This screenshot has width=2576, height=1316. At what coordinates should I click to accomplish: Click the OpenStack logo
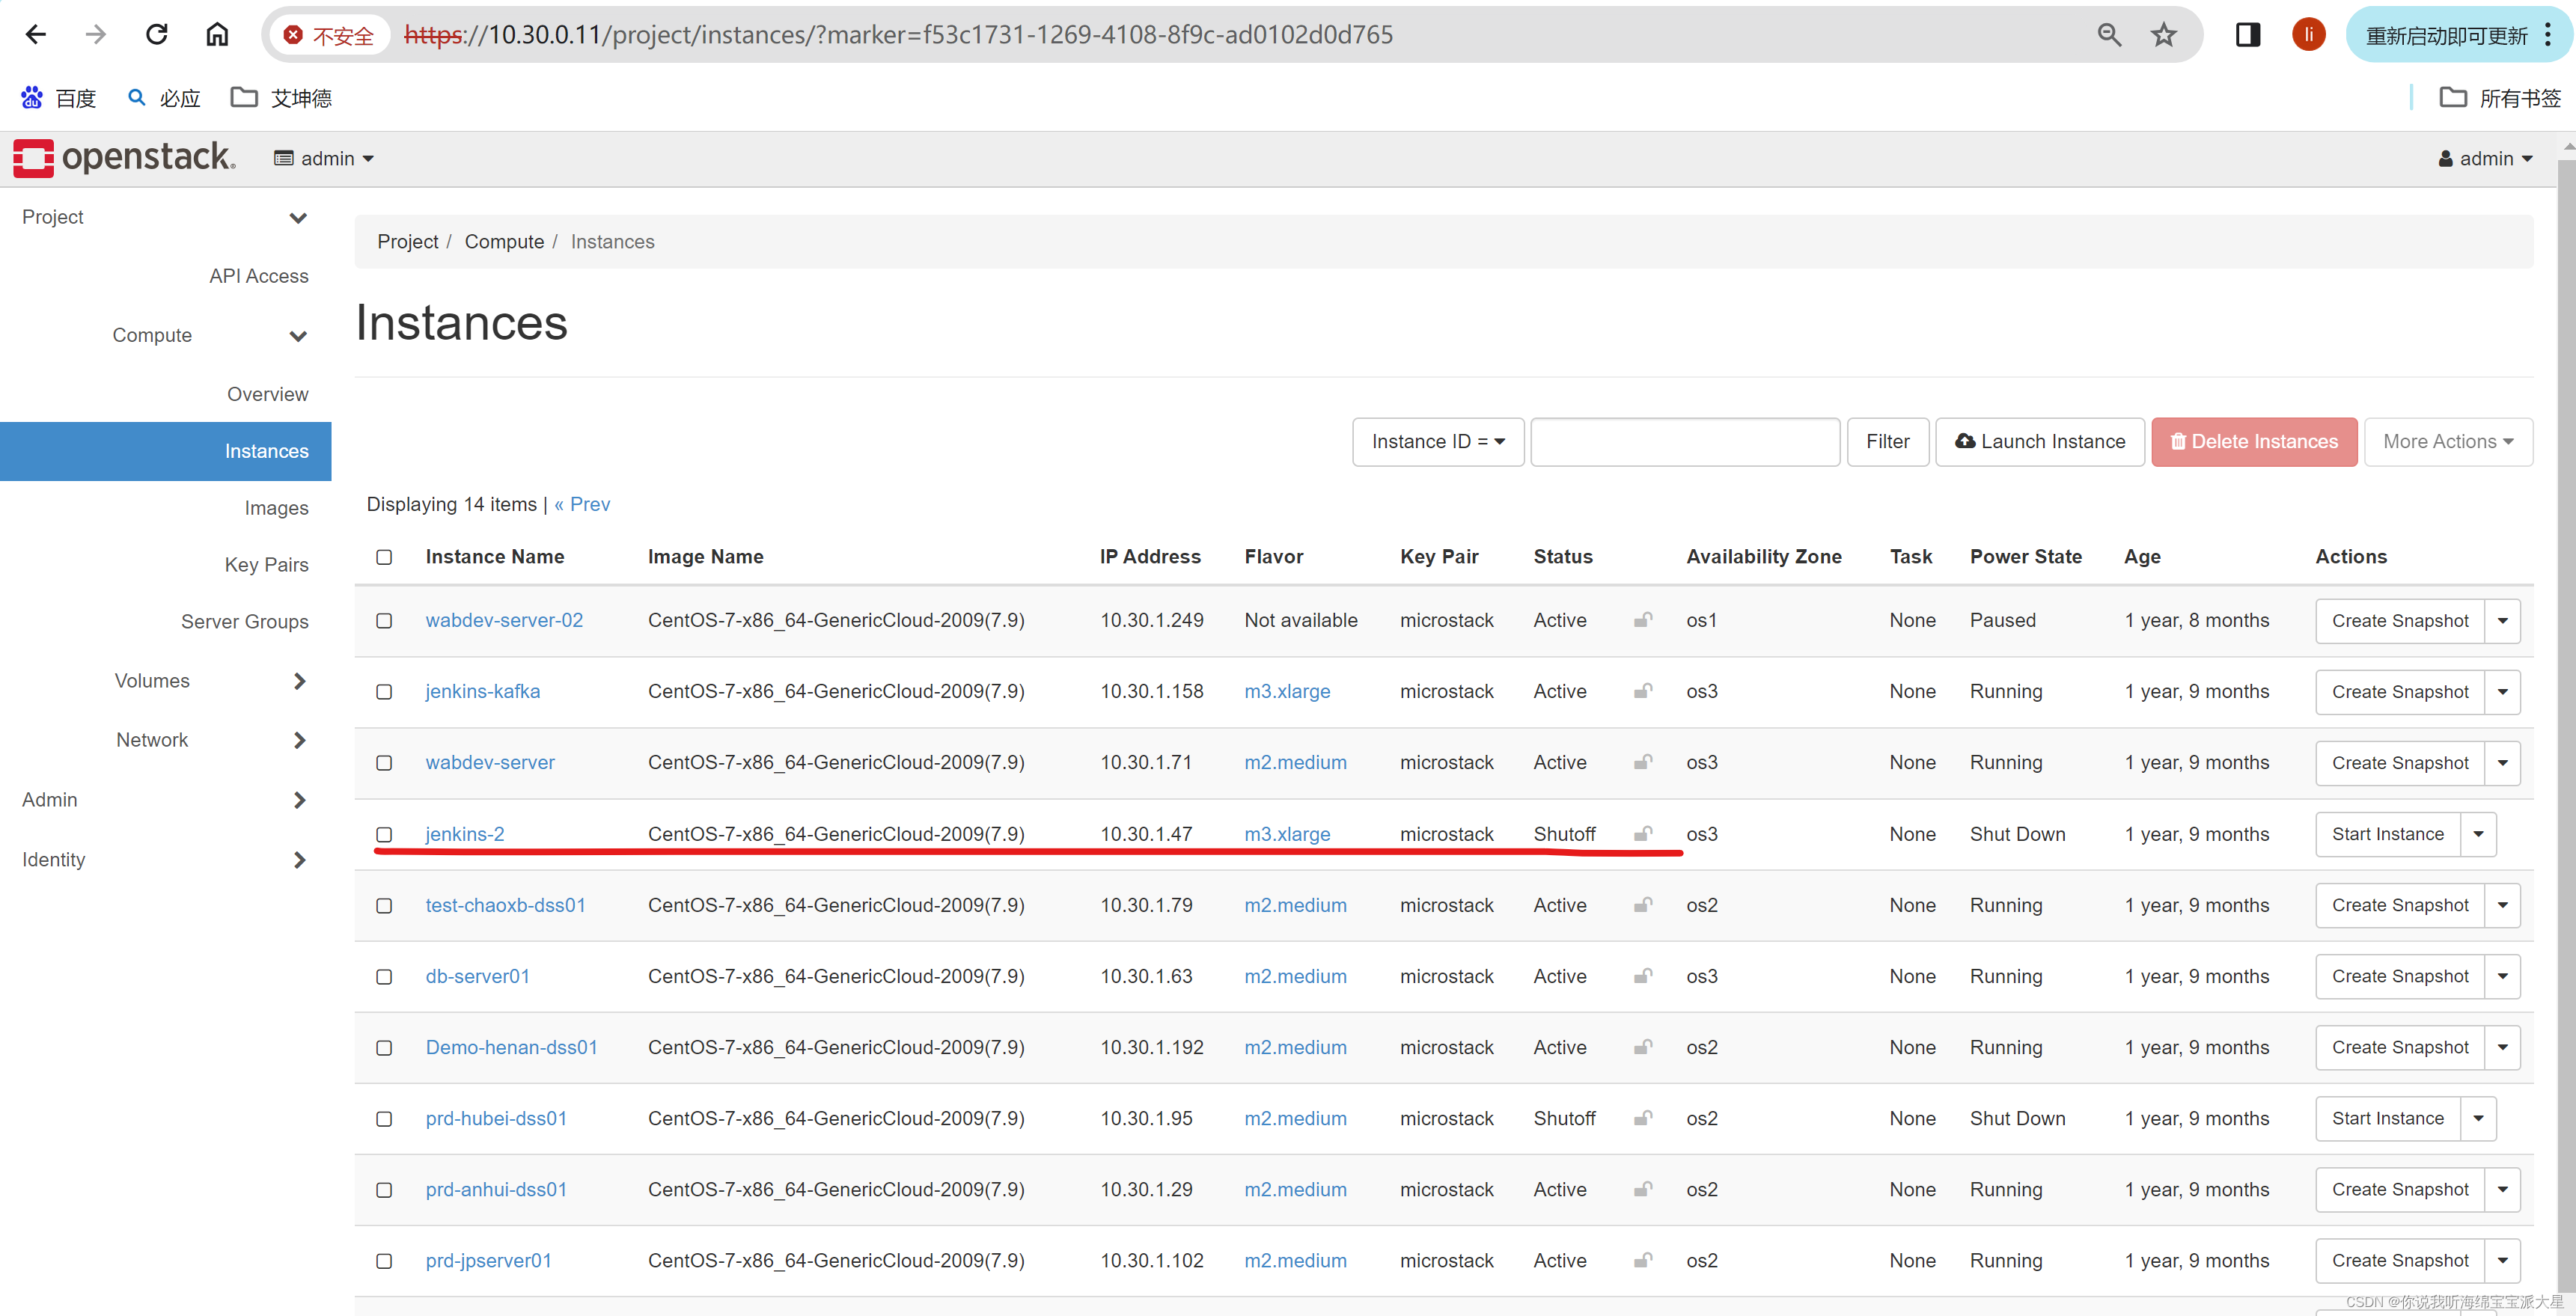pos(124,157)
